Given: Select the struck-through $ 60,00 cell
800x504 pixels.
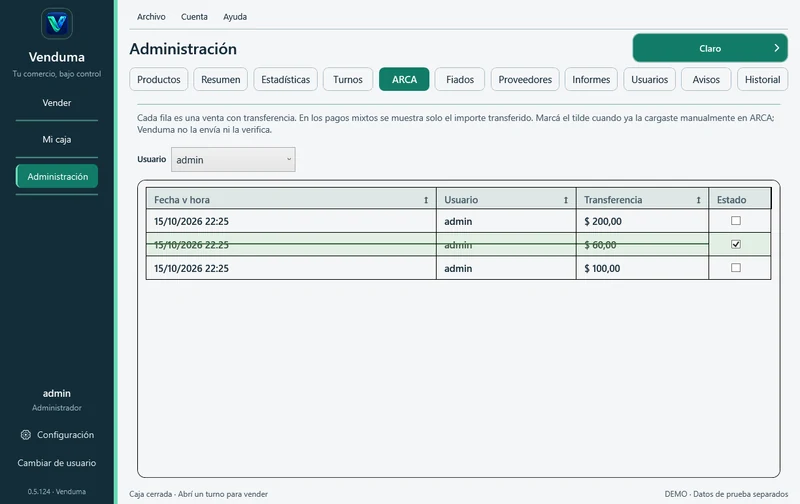Looking at the screenshot, I should coord(642,245).
